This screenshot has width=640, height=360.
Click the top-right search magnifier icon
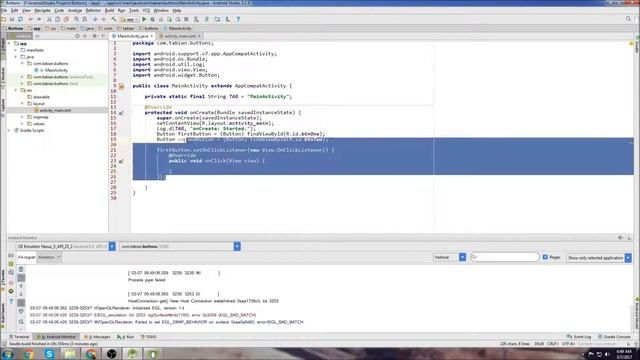tap(628, 19)
